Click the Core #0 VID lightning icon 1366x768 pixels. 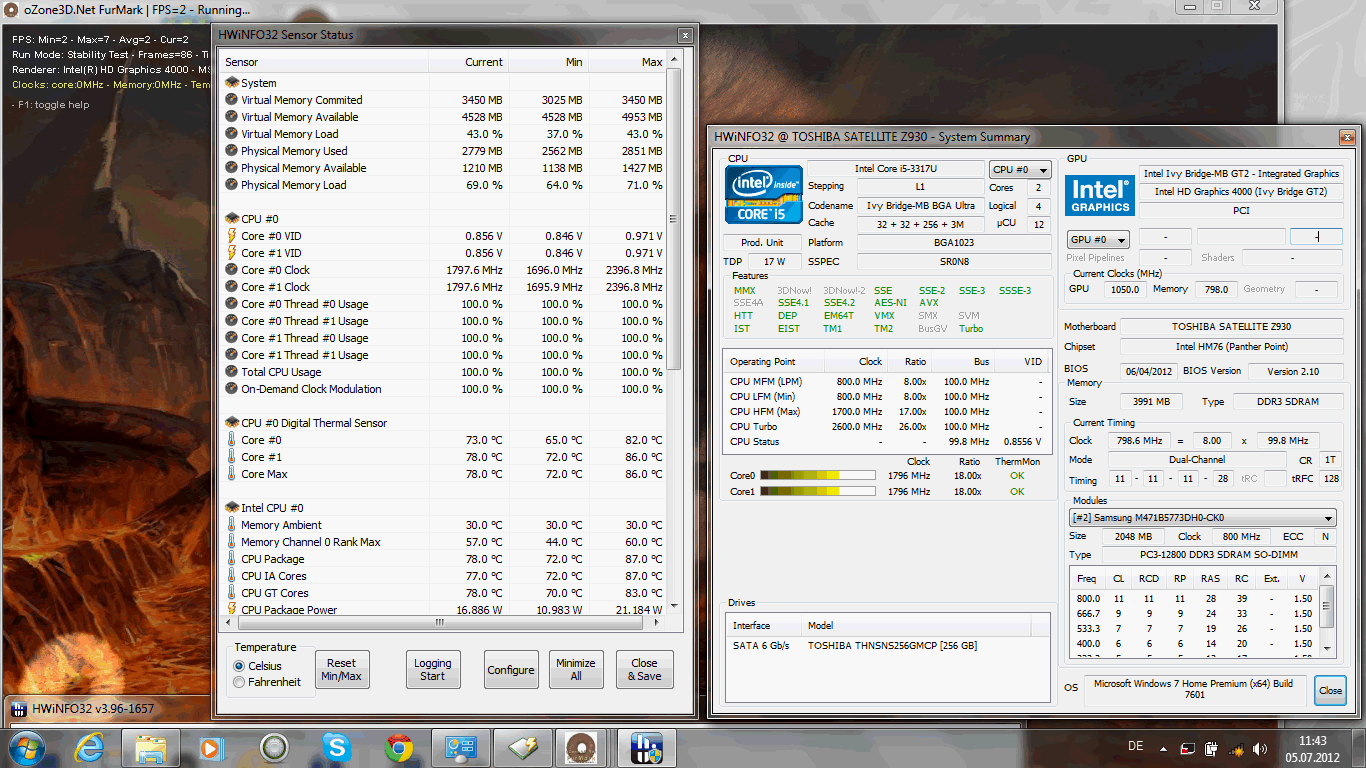[x=232, y=236]
